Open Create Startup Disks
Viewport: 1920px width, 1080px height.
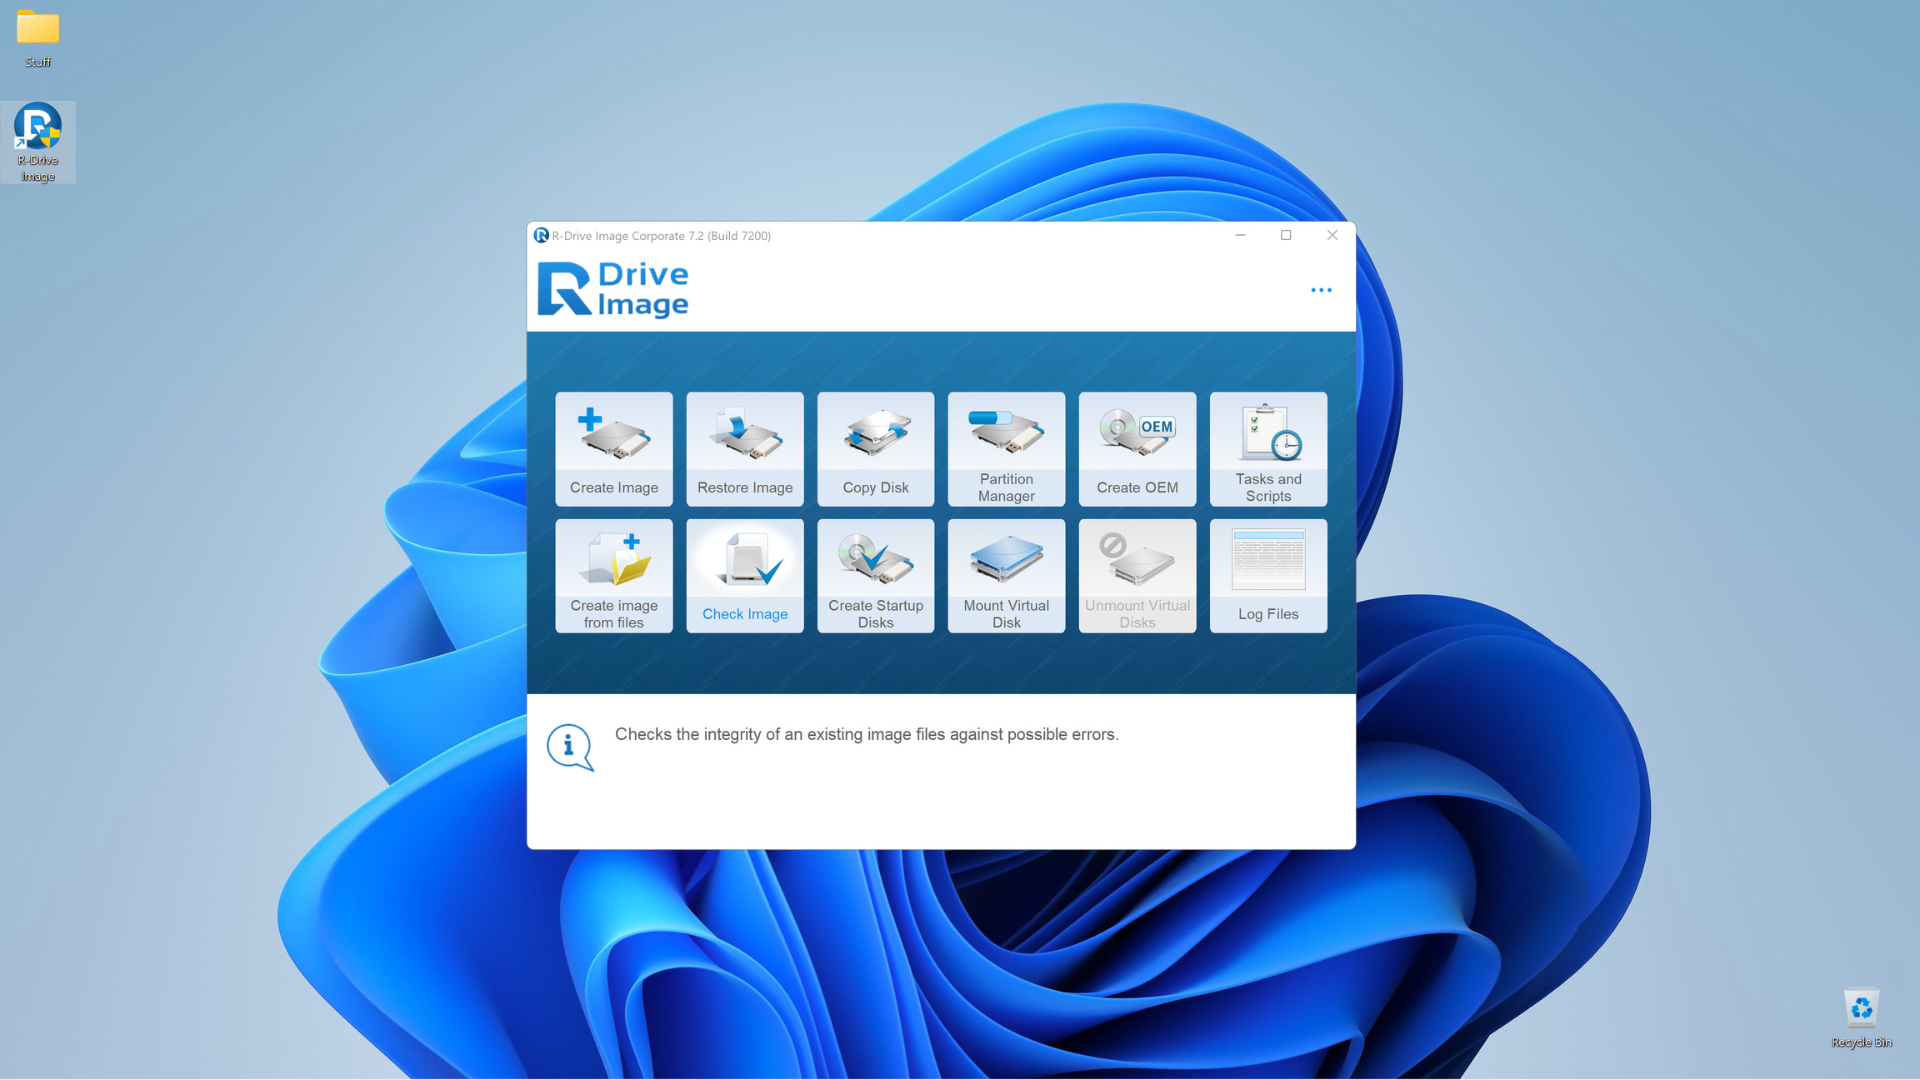point(875,575)
